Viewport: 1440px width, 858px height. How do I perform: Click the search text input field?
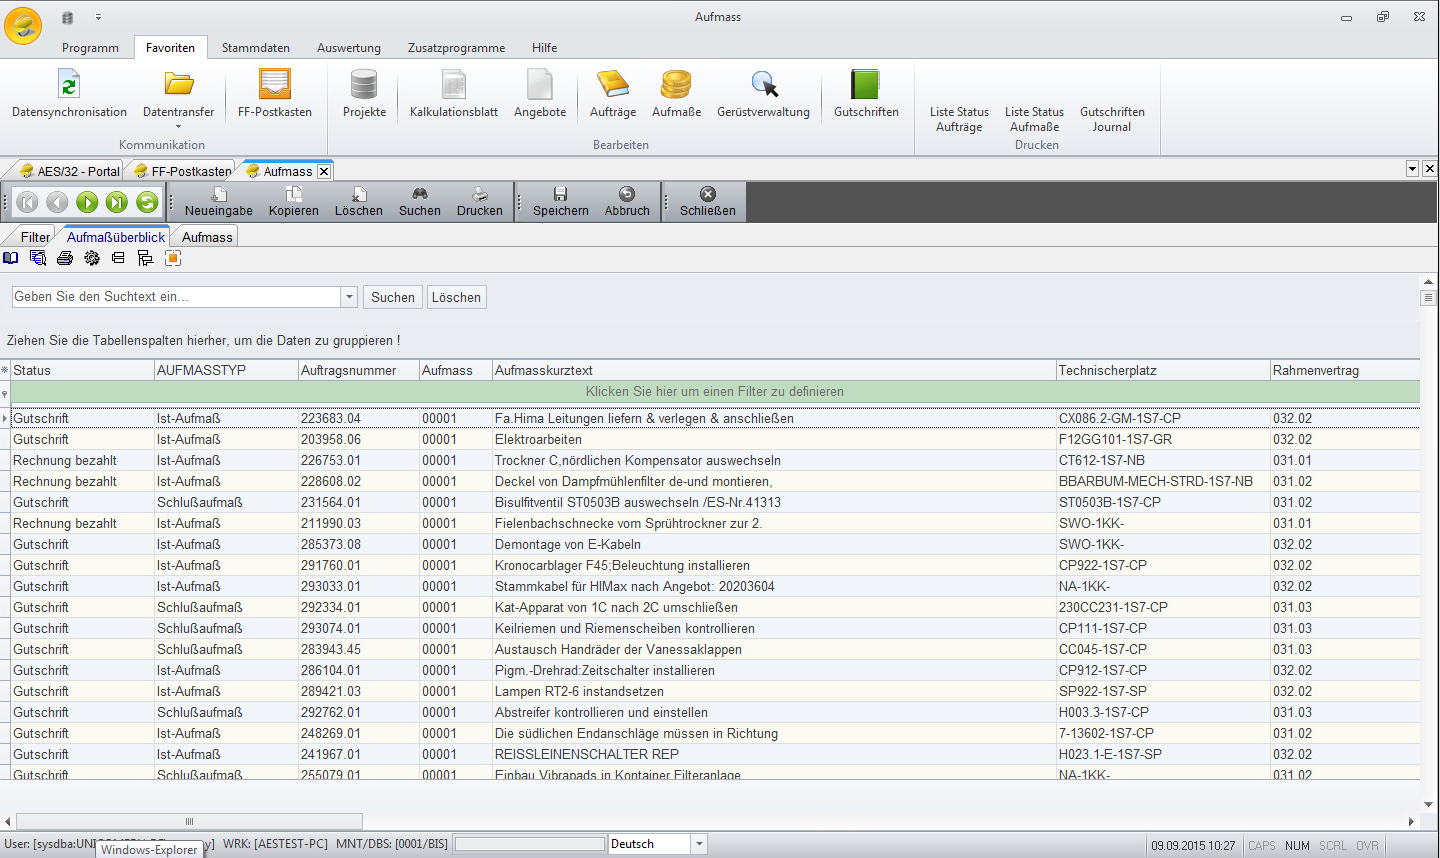pyautogui.click(x=176, y=297)
